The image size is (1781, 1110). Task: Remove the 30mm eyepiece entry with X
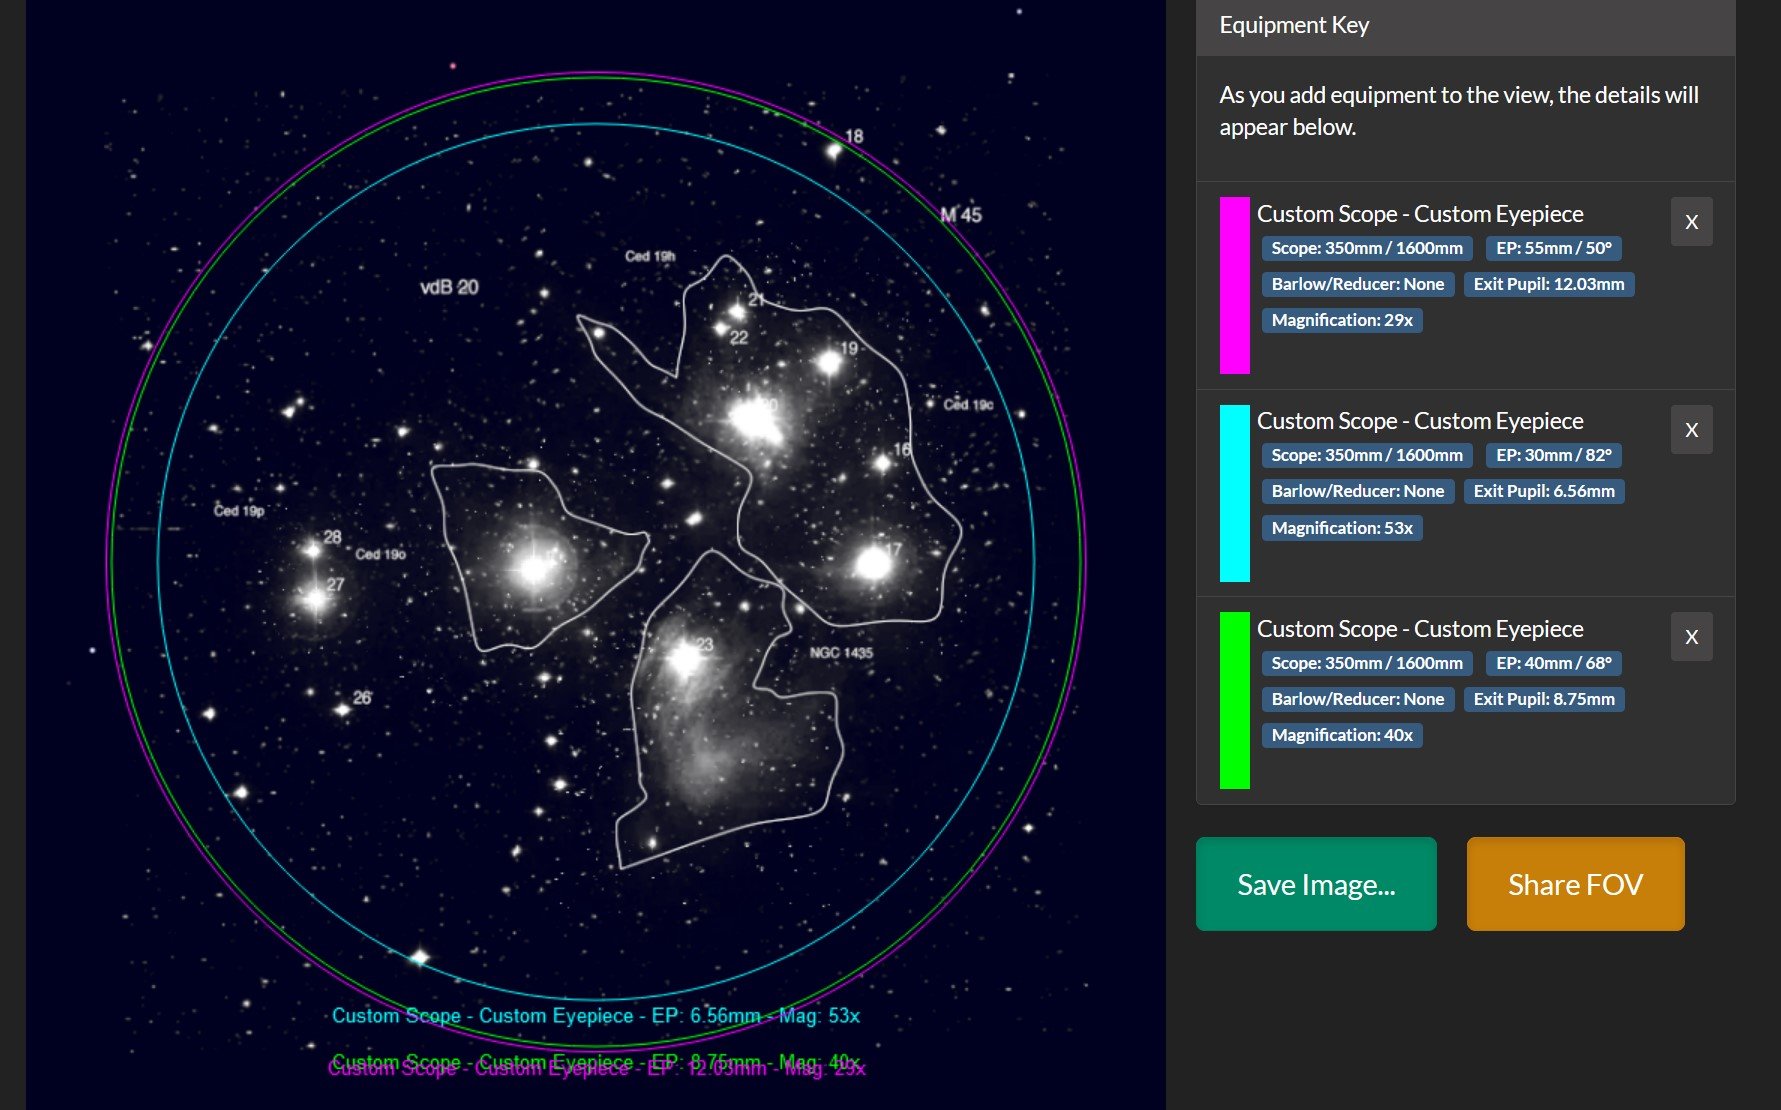click(1691, 430)
